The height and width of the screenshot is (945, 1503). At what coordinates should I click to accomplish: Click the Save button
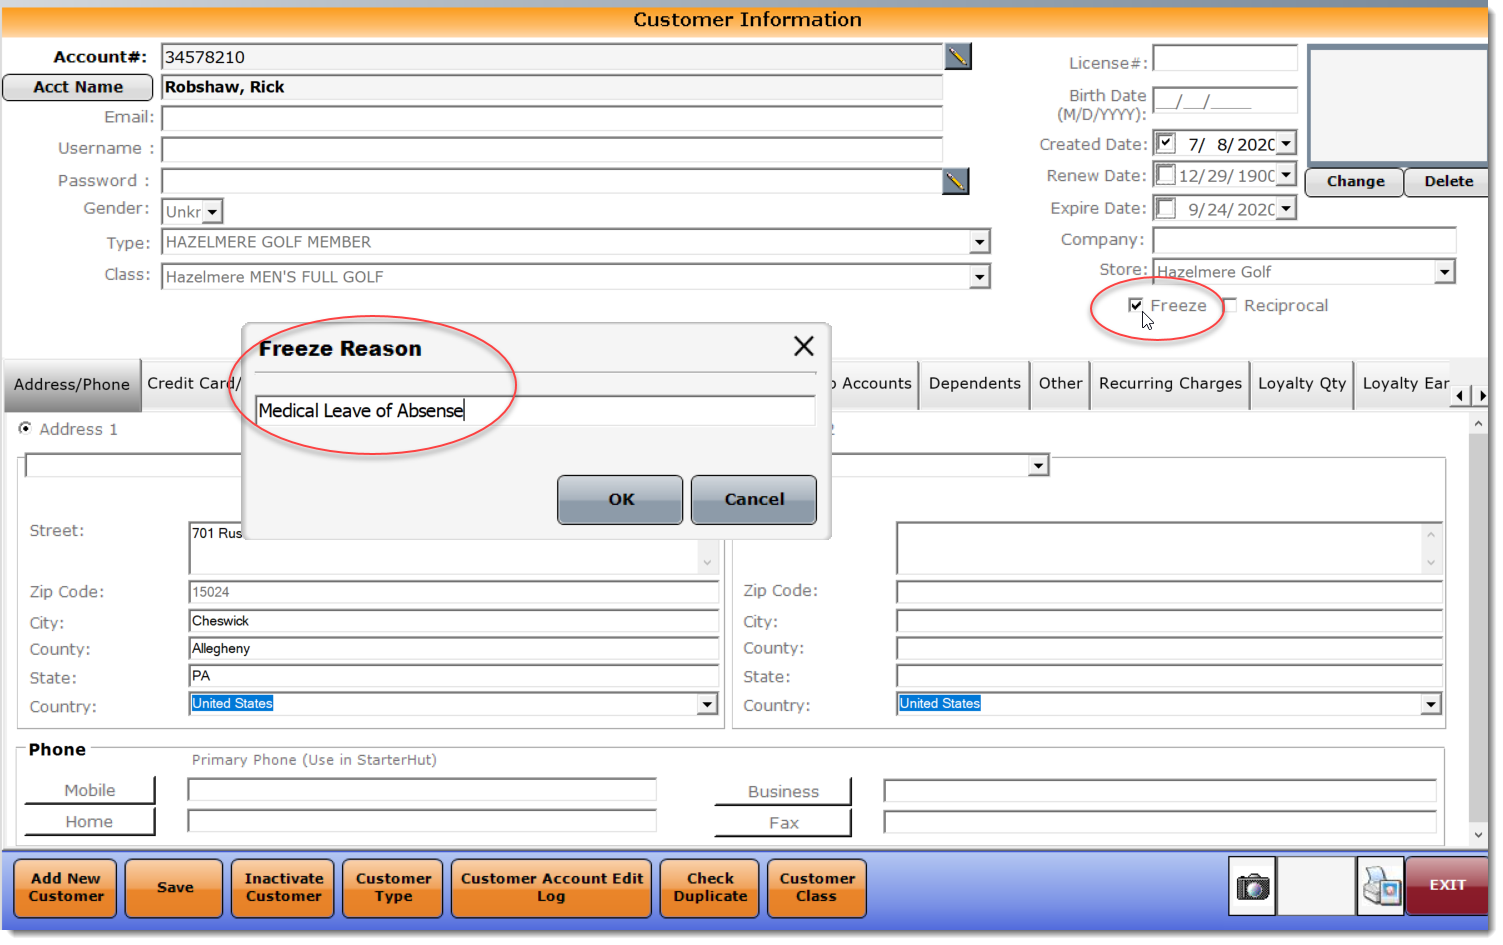(174, 888)
